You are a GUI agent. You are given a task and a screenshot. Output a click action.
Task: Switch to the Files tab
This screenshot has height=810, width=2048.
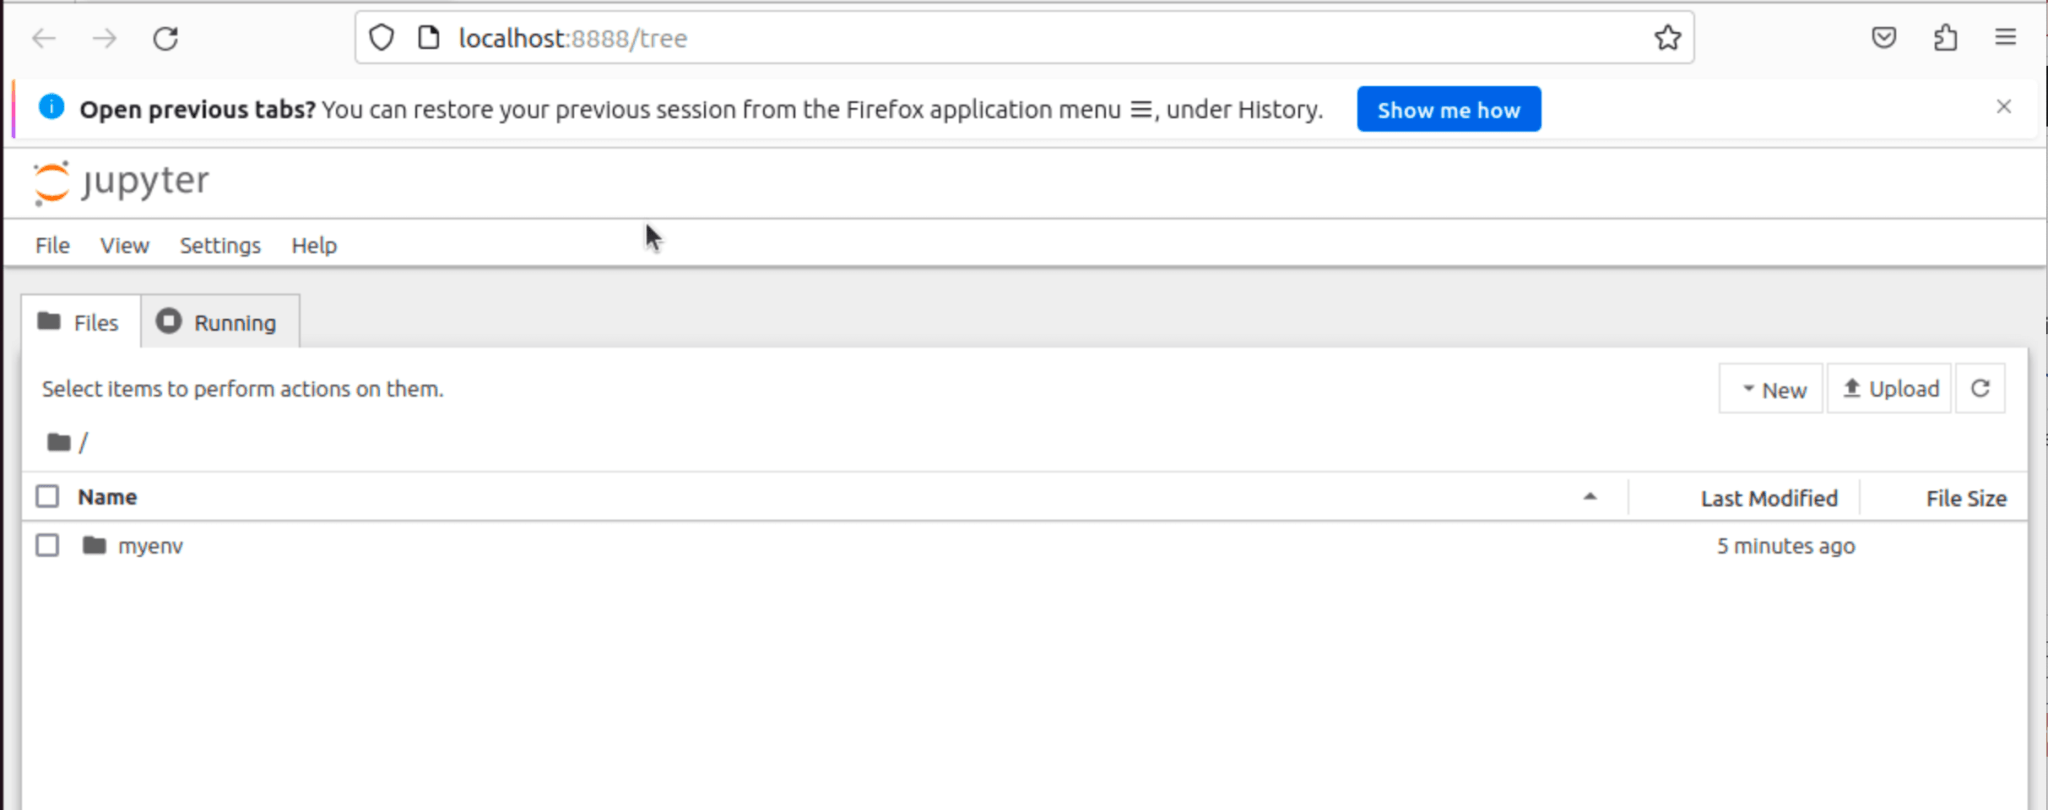click(79, 322)
